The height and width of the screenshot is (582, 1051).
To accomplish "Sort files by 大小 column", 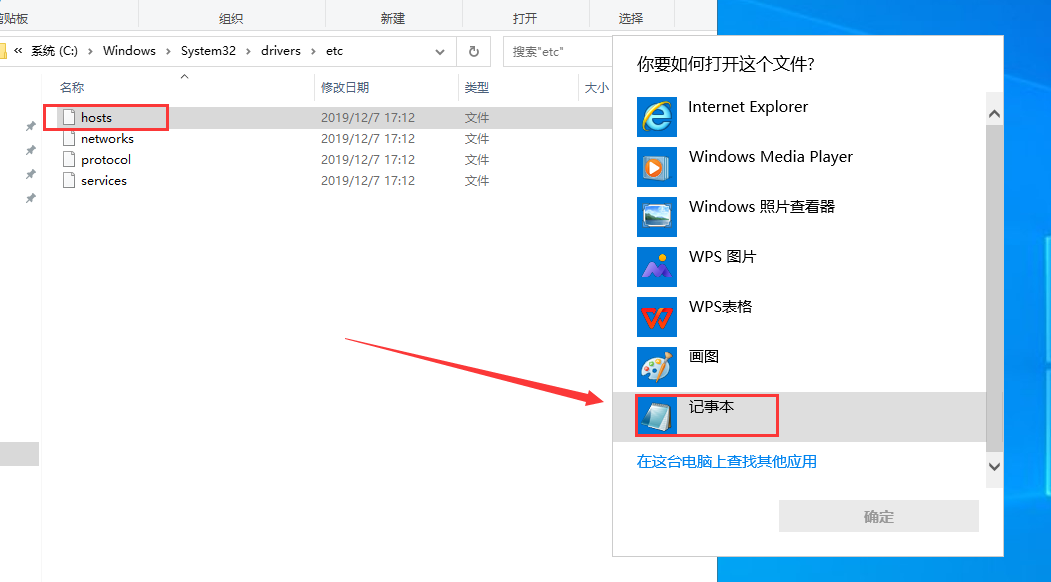I will (x=597, y=88).
